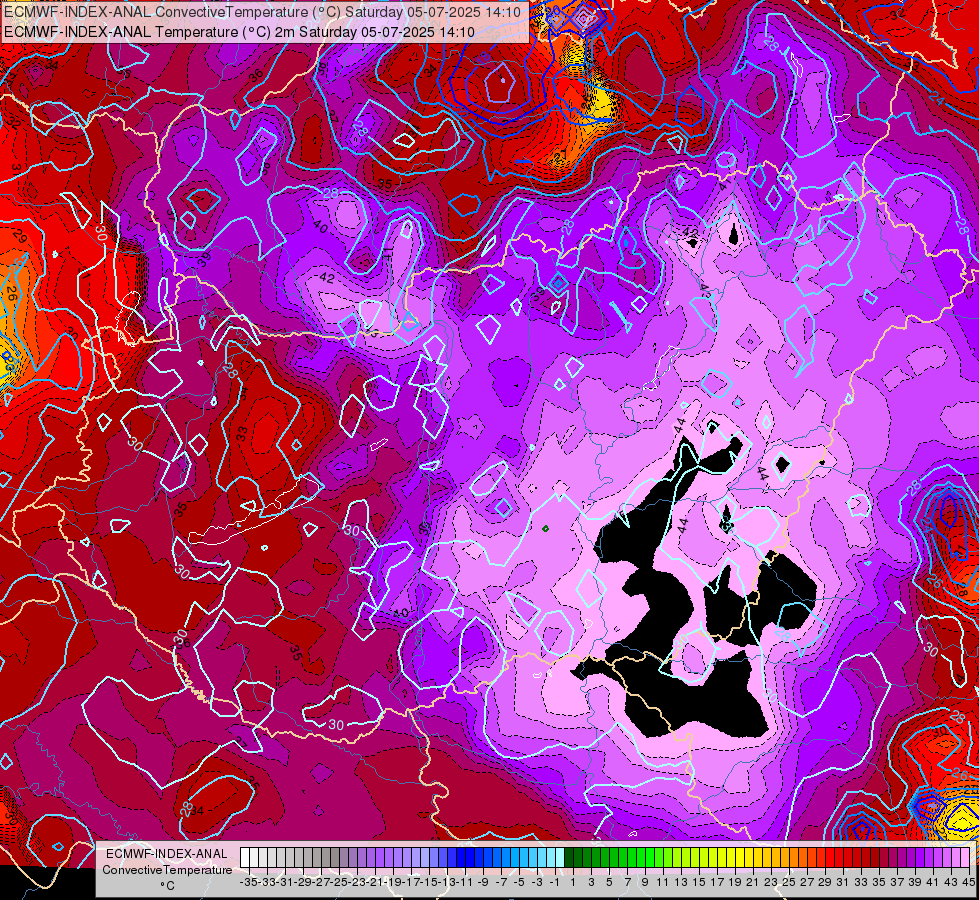Click the ECMWF-INDEX-ANAL label in the legend
Viewport: 979px width, 900px height.
click(167, 854)
